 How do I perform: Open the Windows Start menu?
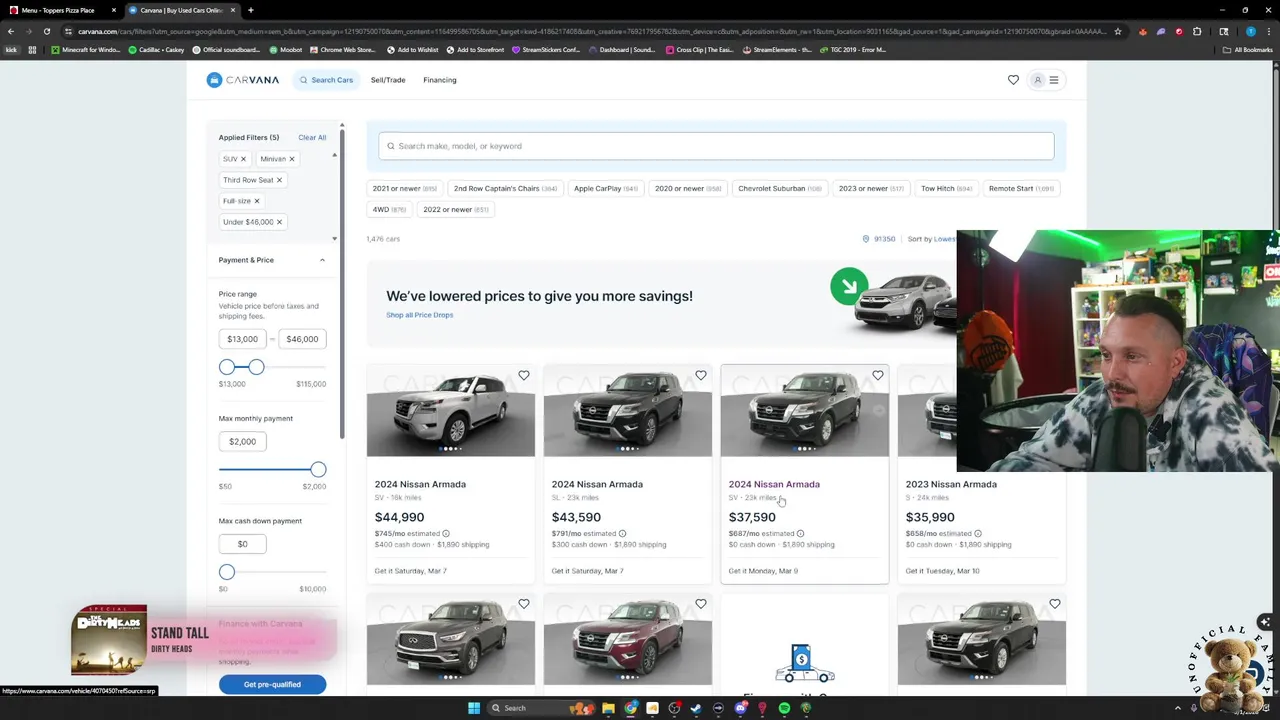(474, 708)
